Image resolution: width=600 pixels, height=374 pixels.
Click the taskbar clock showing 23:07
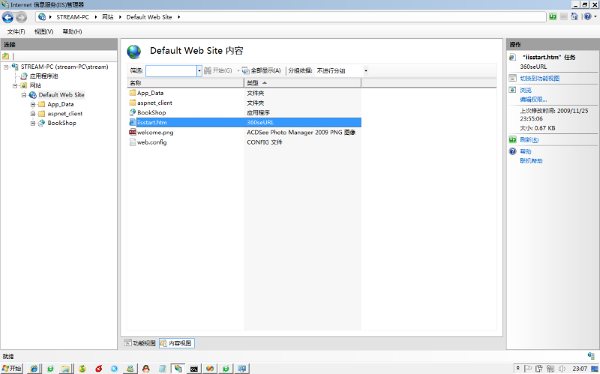pyautogui.click(x=579, y=369)
